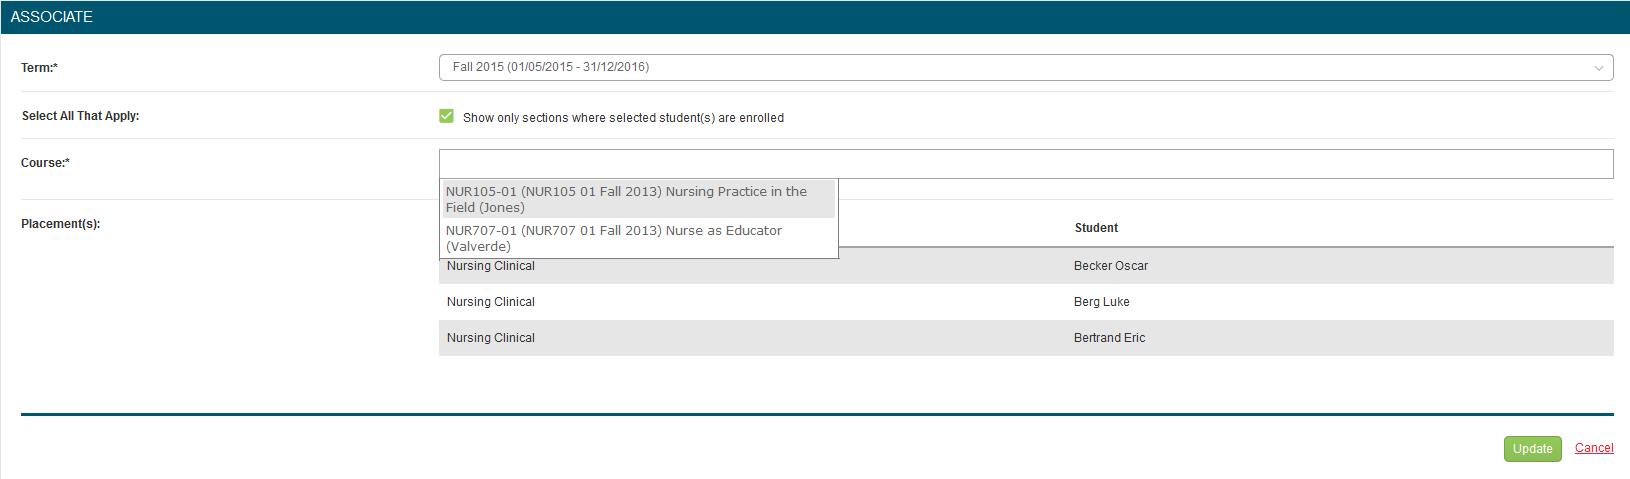The width and height of the screenshot is (1630, 479).
Task: Click Nursing Clinical in Bertrand Eric row
Action: click(x=491, y=338)
